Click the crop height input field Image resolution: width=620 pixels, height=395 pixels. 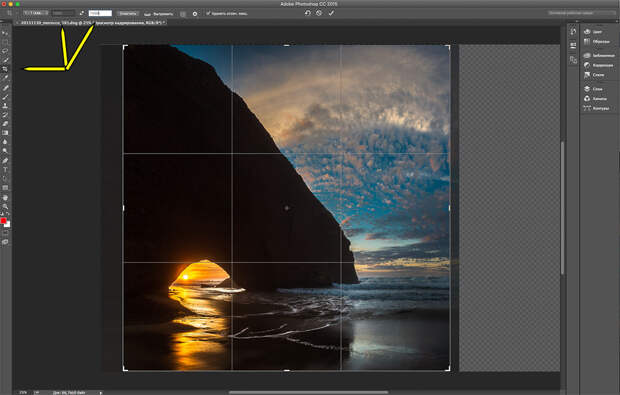100,13
